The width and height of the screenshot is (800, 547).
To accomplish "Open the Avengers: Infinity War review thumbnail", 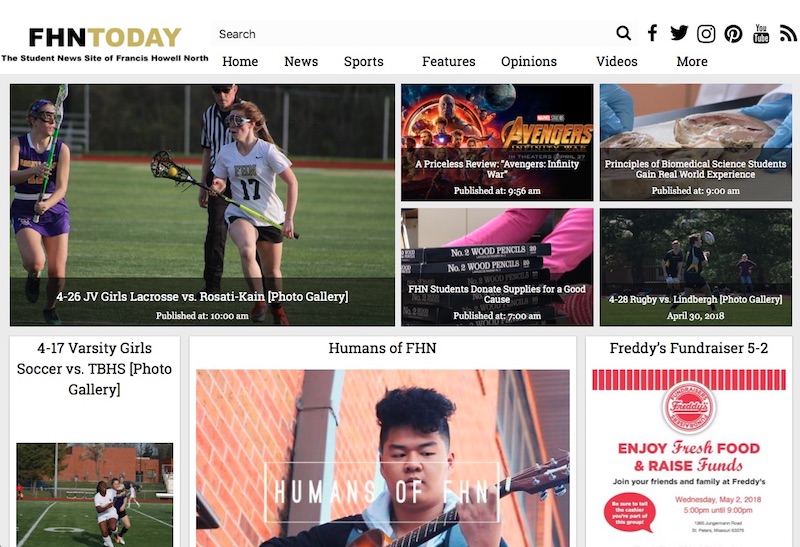I will [x=497, y=142].
